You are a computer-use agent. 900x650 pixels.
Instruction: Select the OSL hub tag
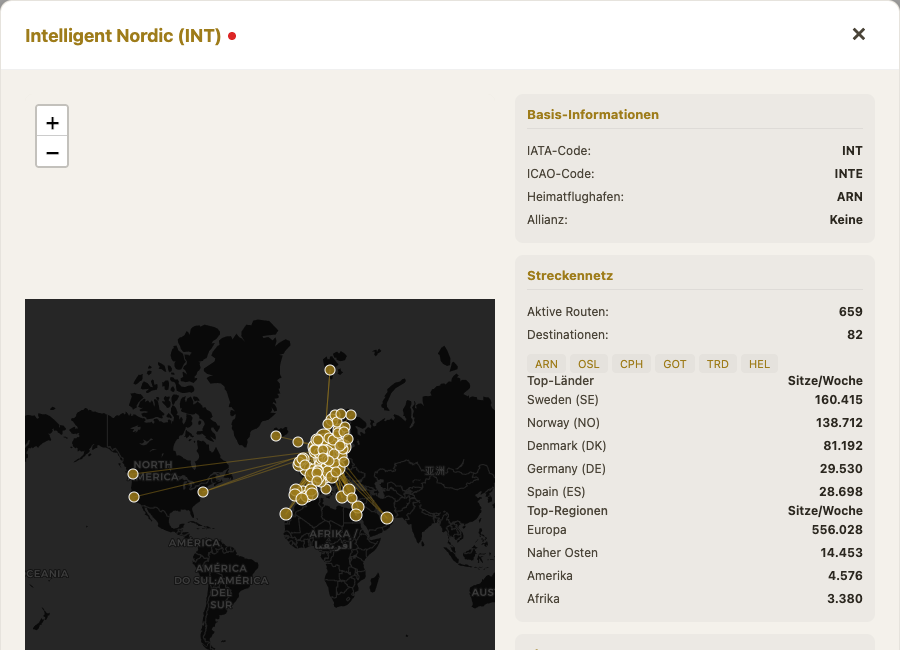(588, 364)
